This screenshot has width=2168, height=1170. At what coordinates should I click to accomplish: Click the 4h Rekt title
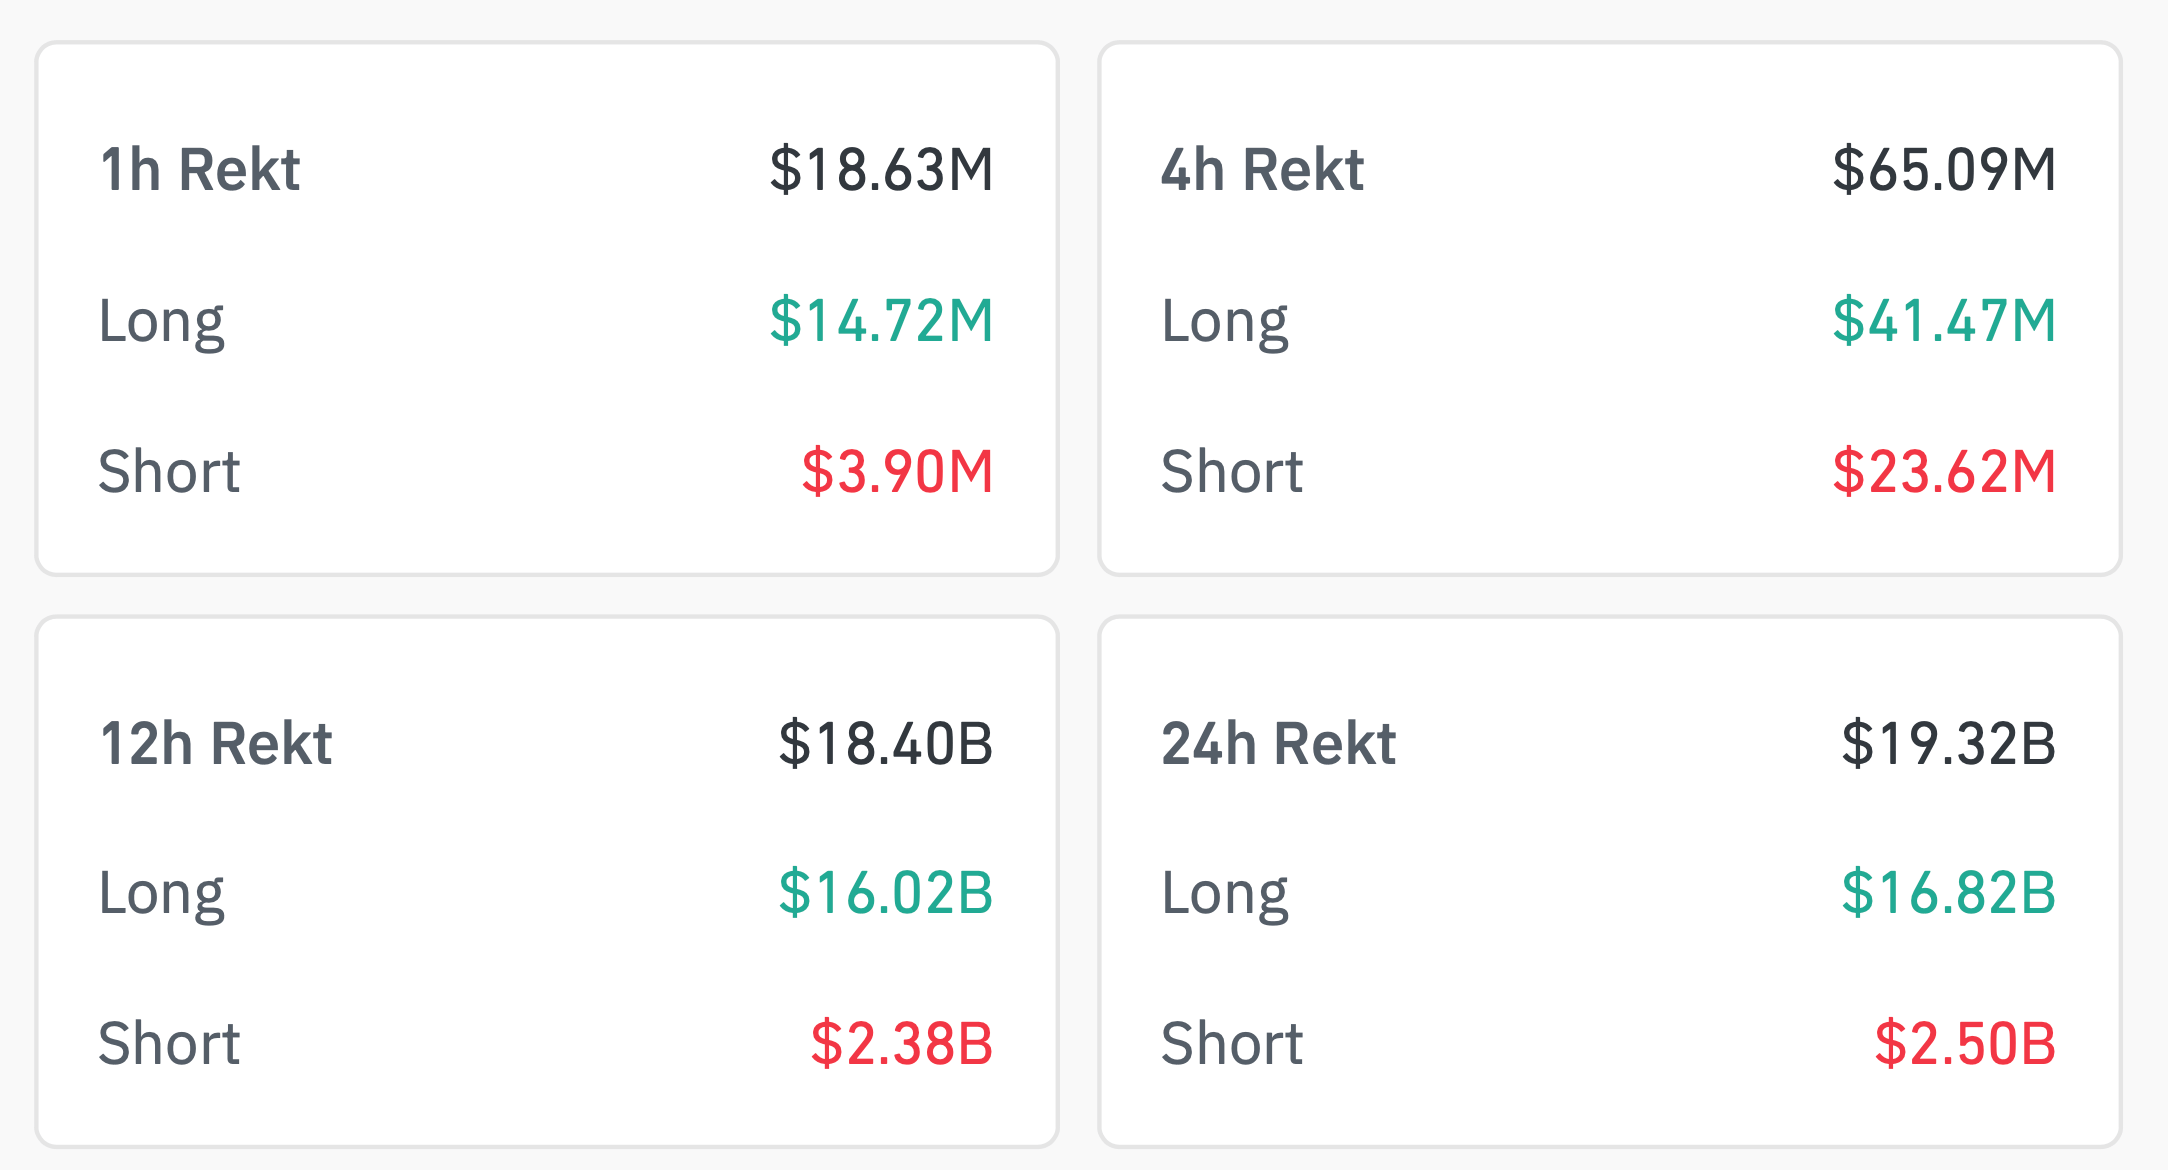[x=1262, y=169]
